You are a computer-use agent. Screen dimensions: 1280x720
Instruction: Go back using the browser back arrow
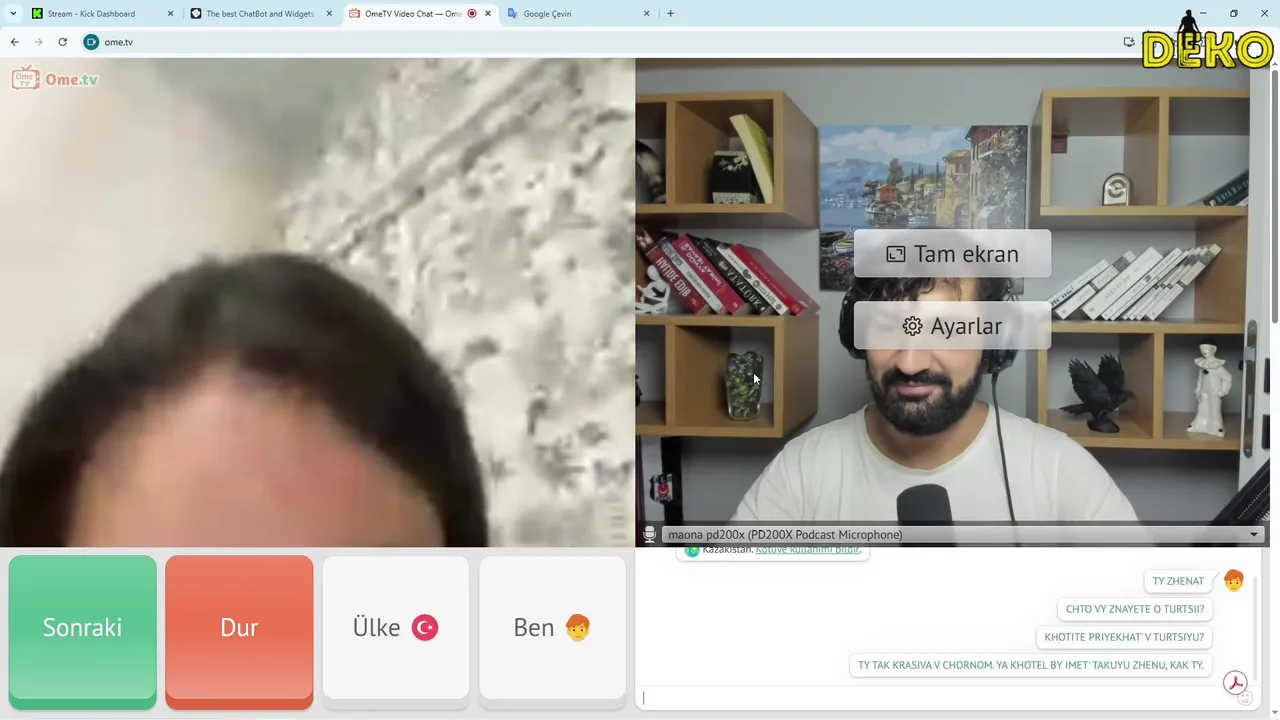click(14, 42)
